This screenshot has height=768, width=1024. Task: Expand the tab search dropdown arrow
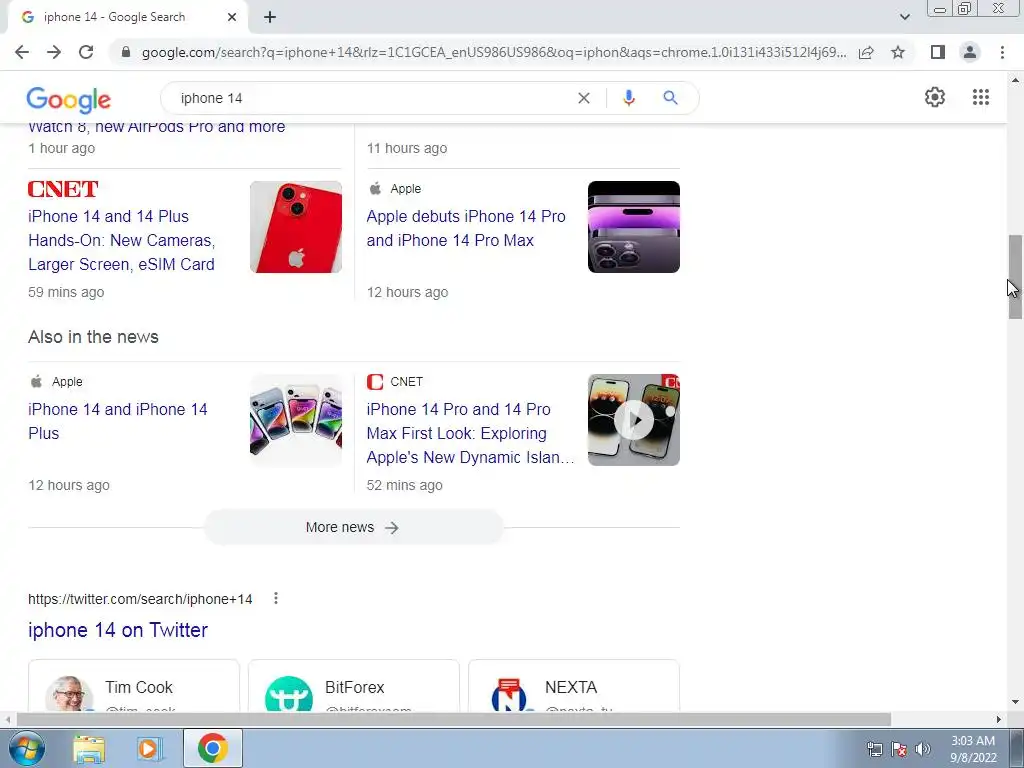pyautogui.click(x=904, y=17)
